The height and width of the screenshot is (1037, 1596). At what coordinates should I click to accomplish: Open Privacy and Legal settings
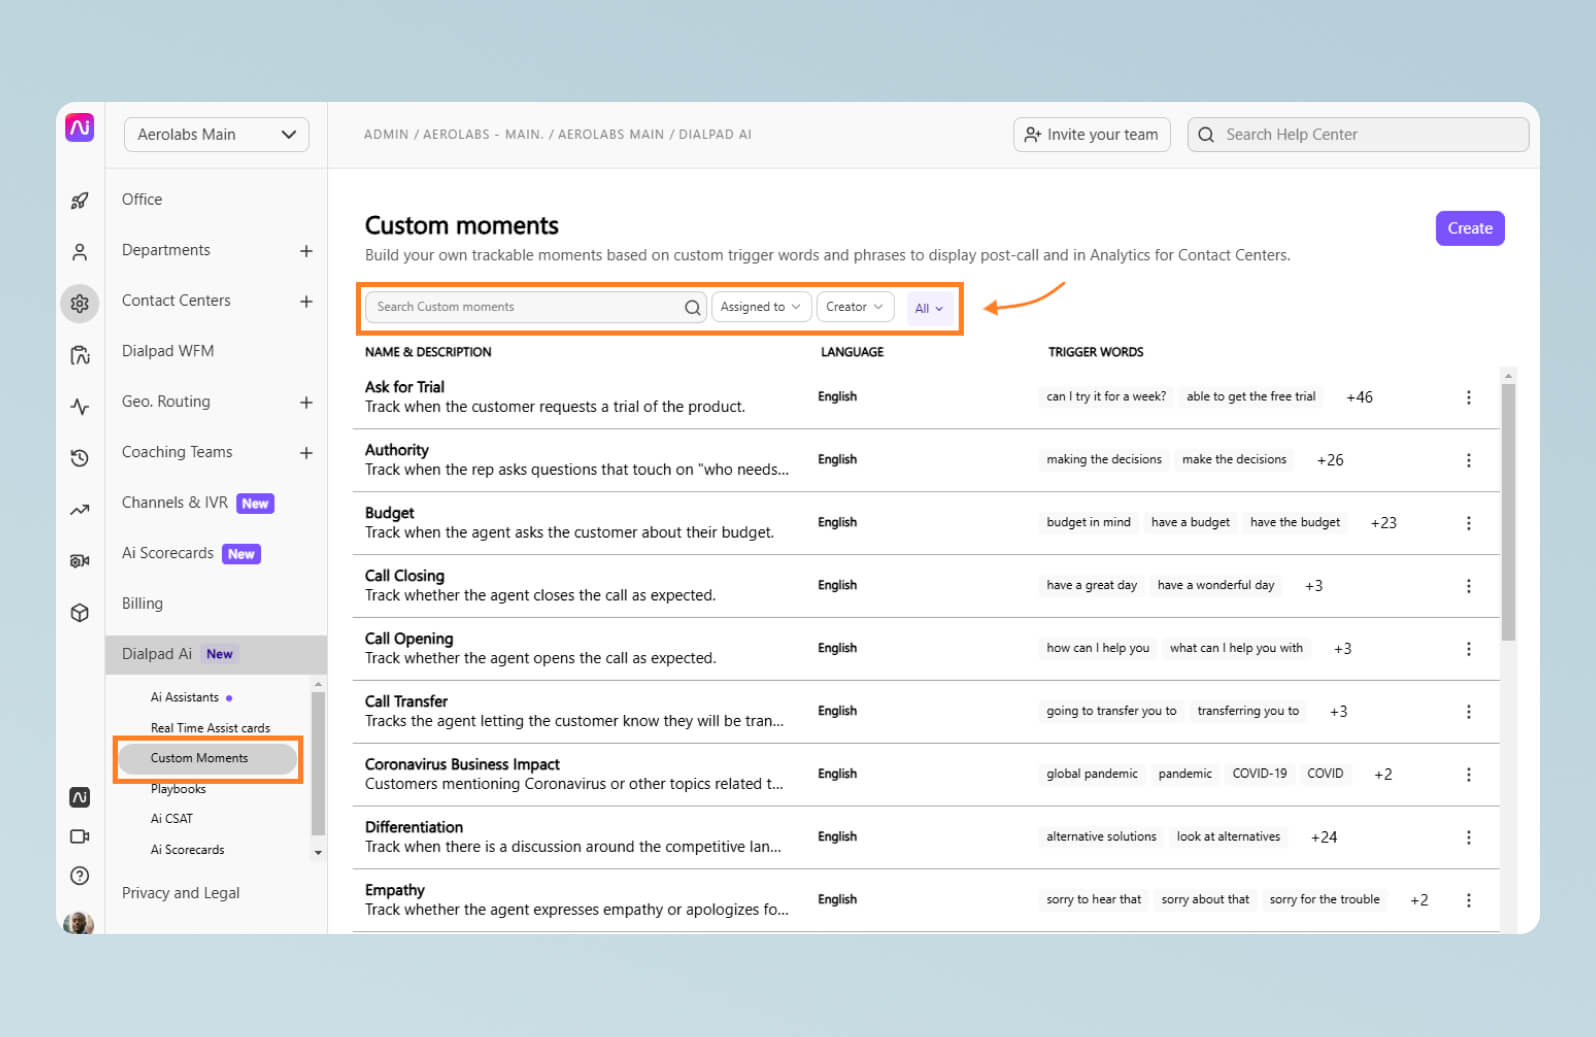(181, 893)
